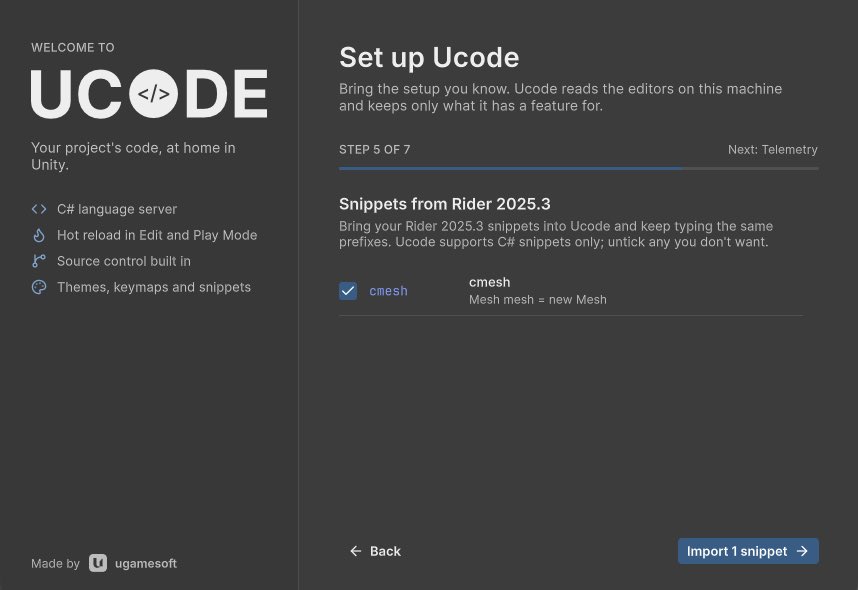Screen dimensions: 858x590
Task: Click the C# language server code icon
Action: (x=39, y=209)
